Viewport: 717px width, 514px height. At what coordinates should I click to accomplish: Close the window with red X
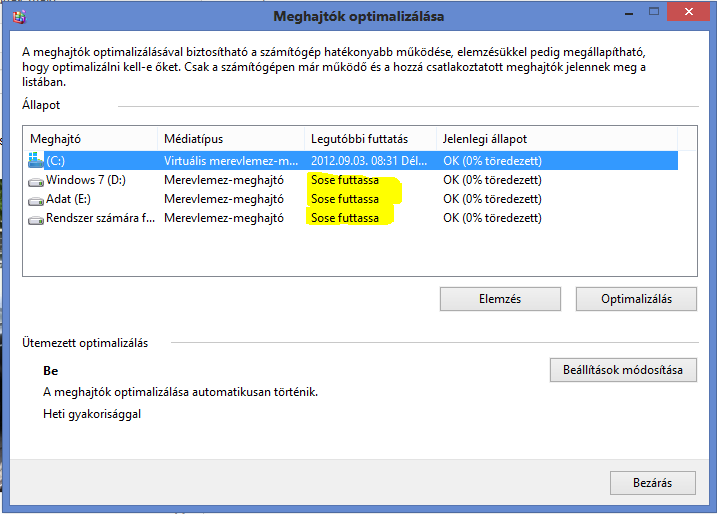click(x=689, y=12)
